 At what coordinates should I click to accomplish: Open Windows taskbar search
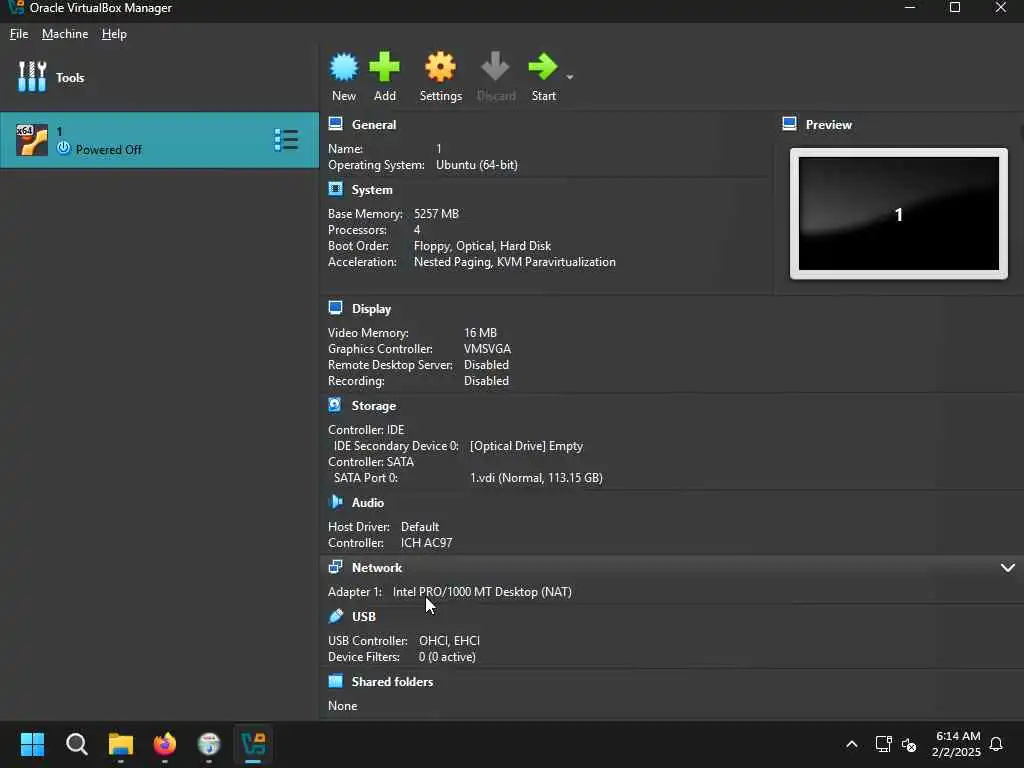click(76, 744)
